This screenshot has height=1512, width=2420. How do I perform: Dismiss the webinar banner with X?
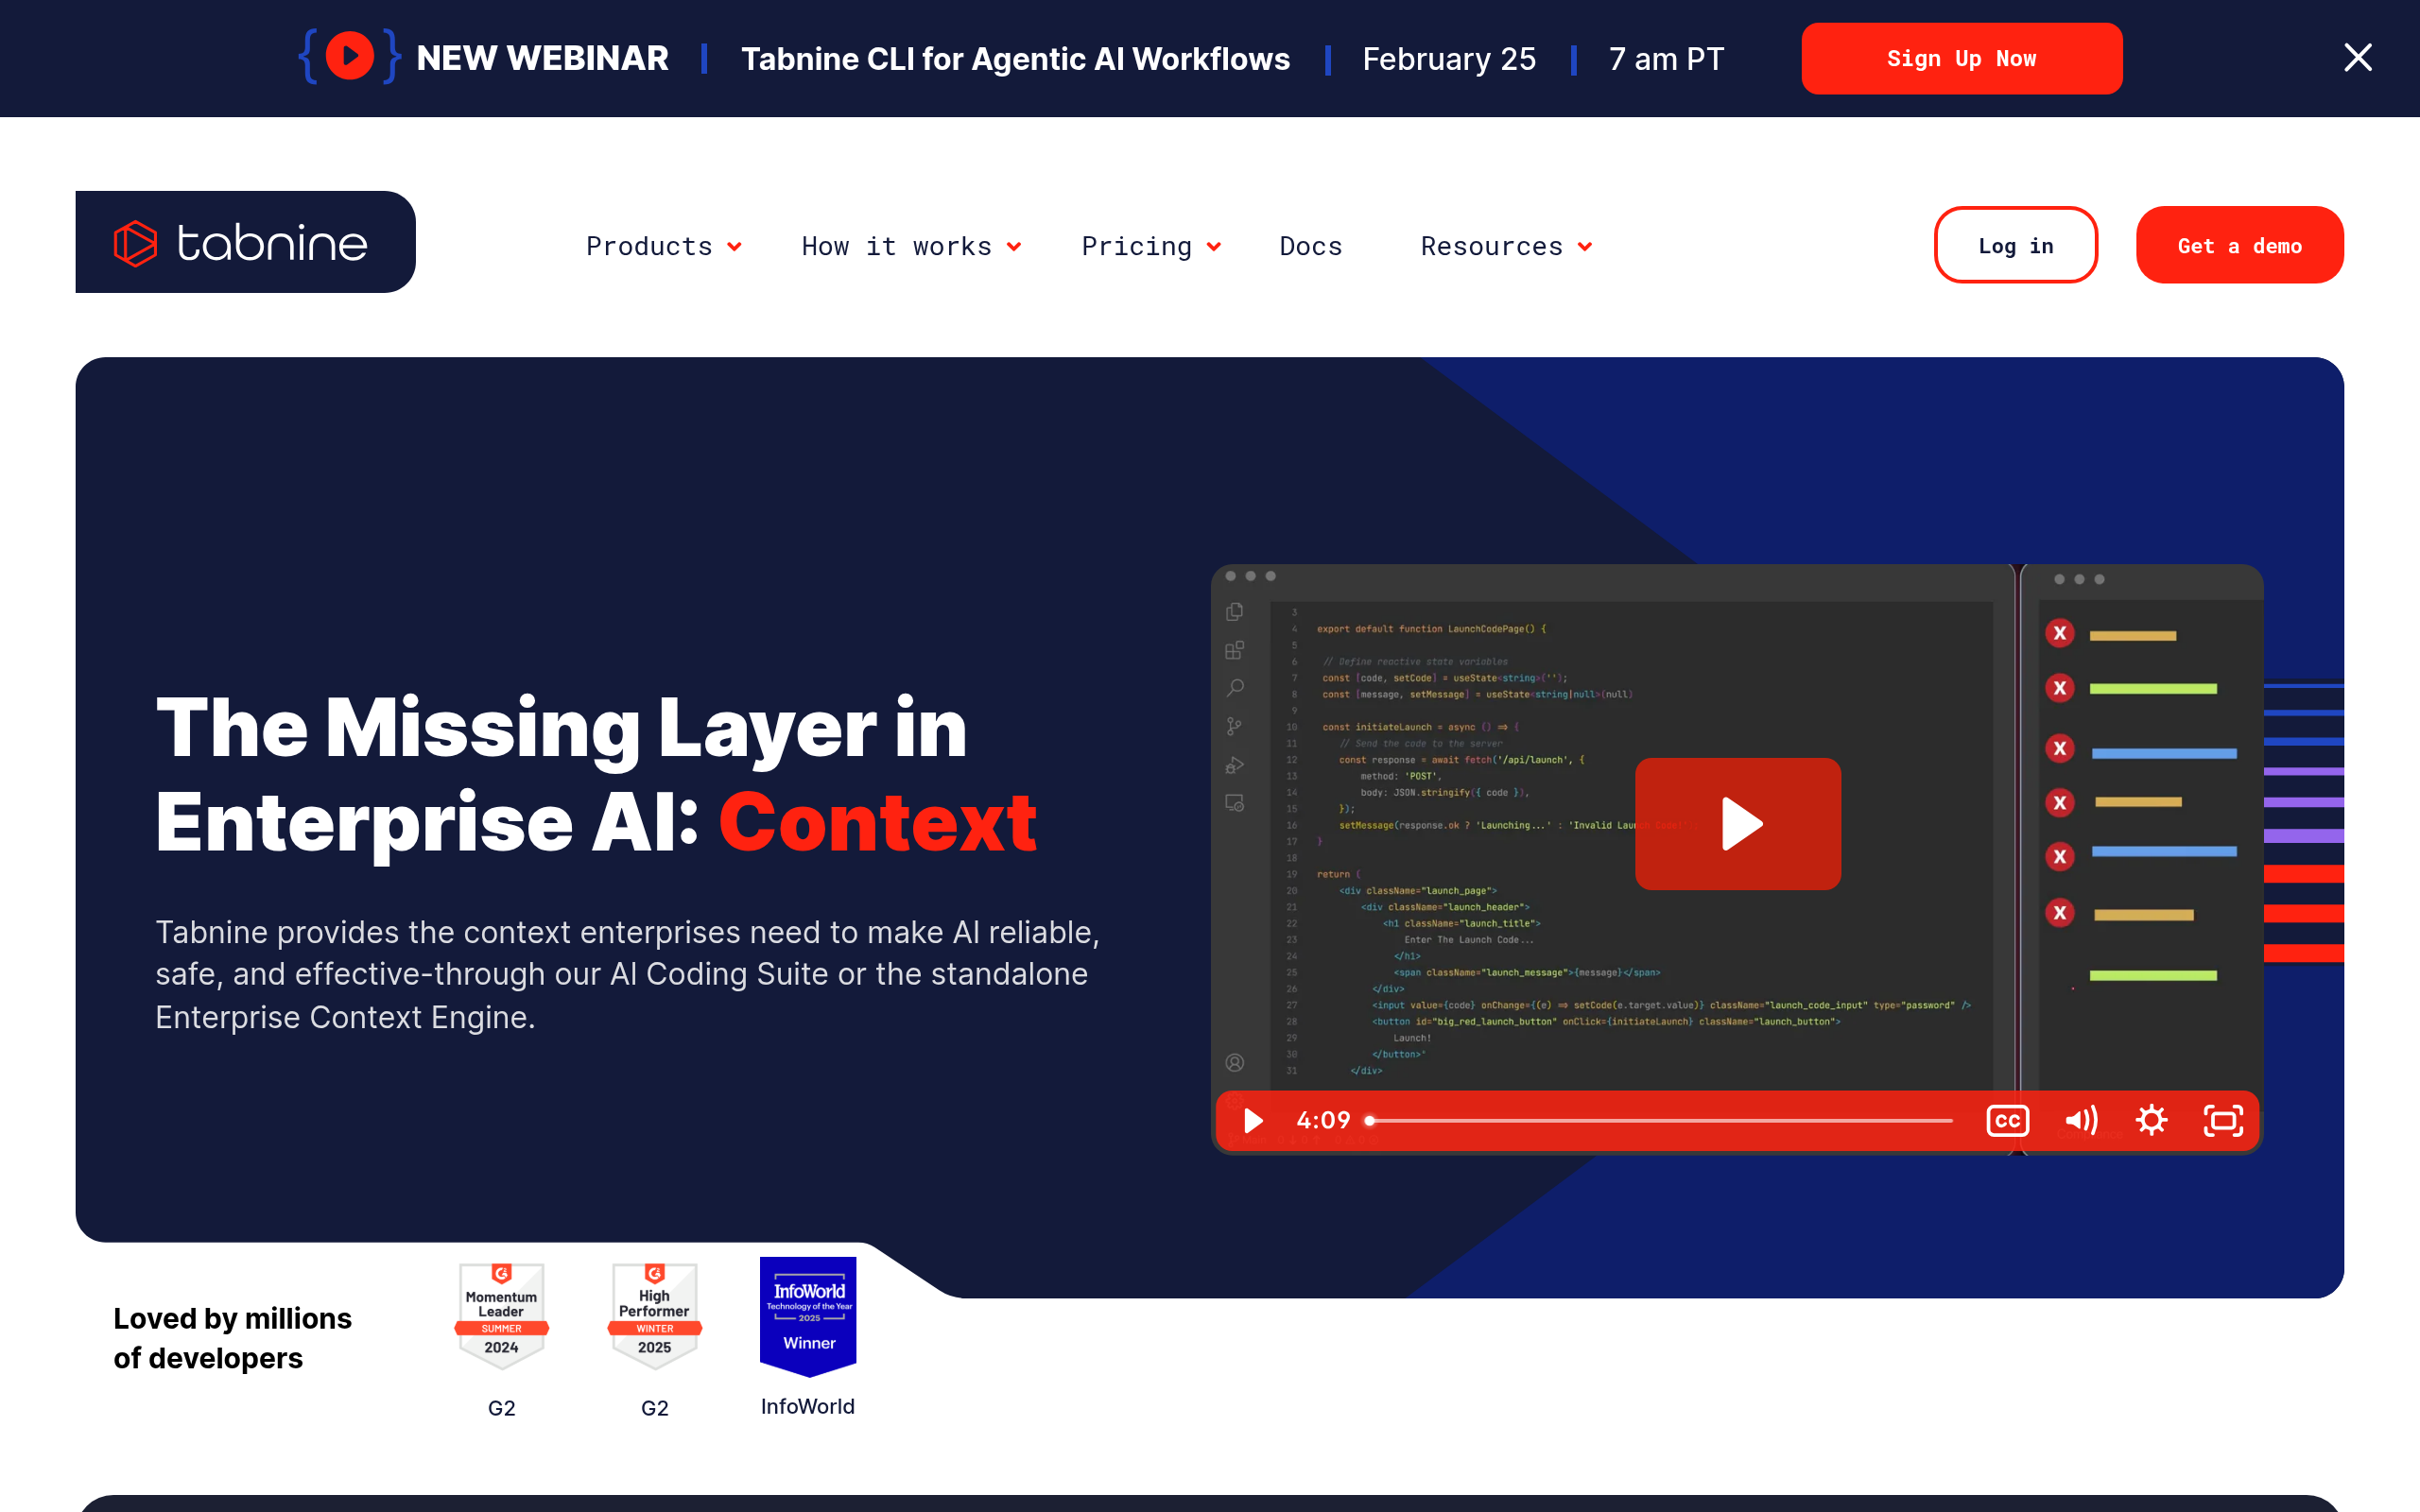tap(2357, 58)
